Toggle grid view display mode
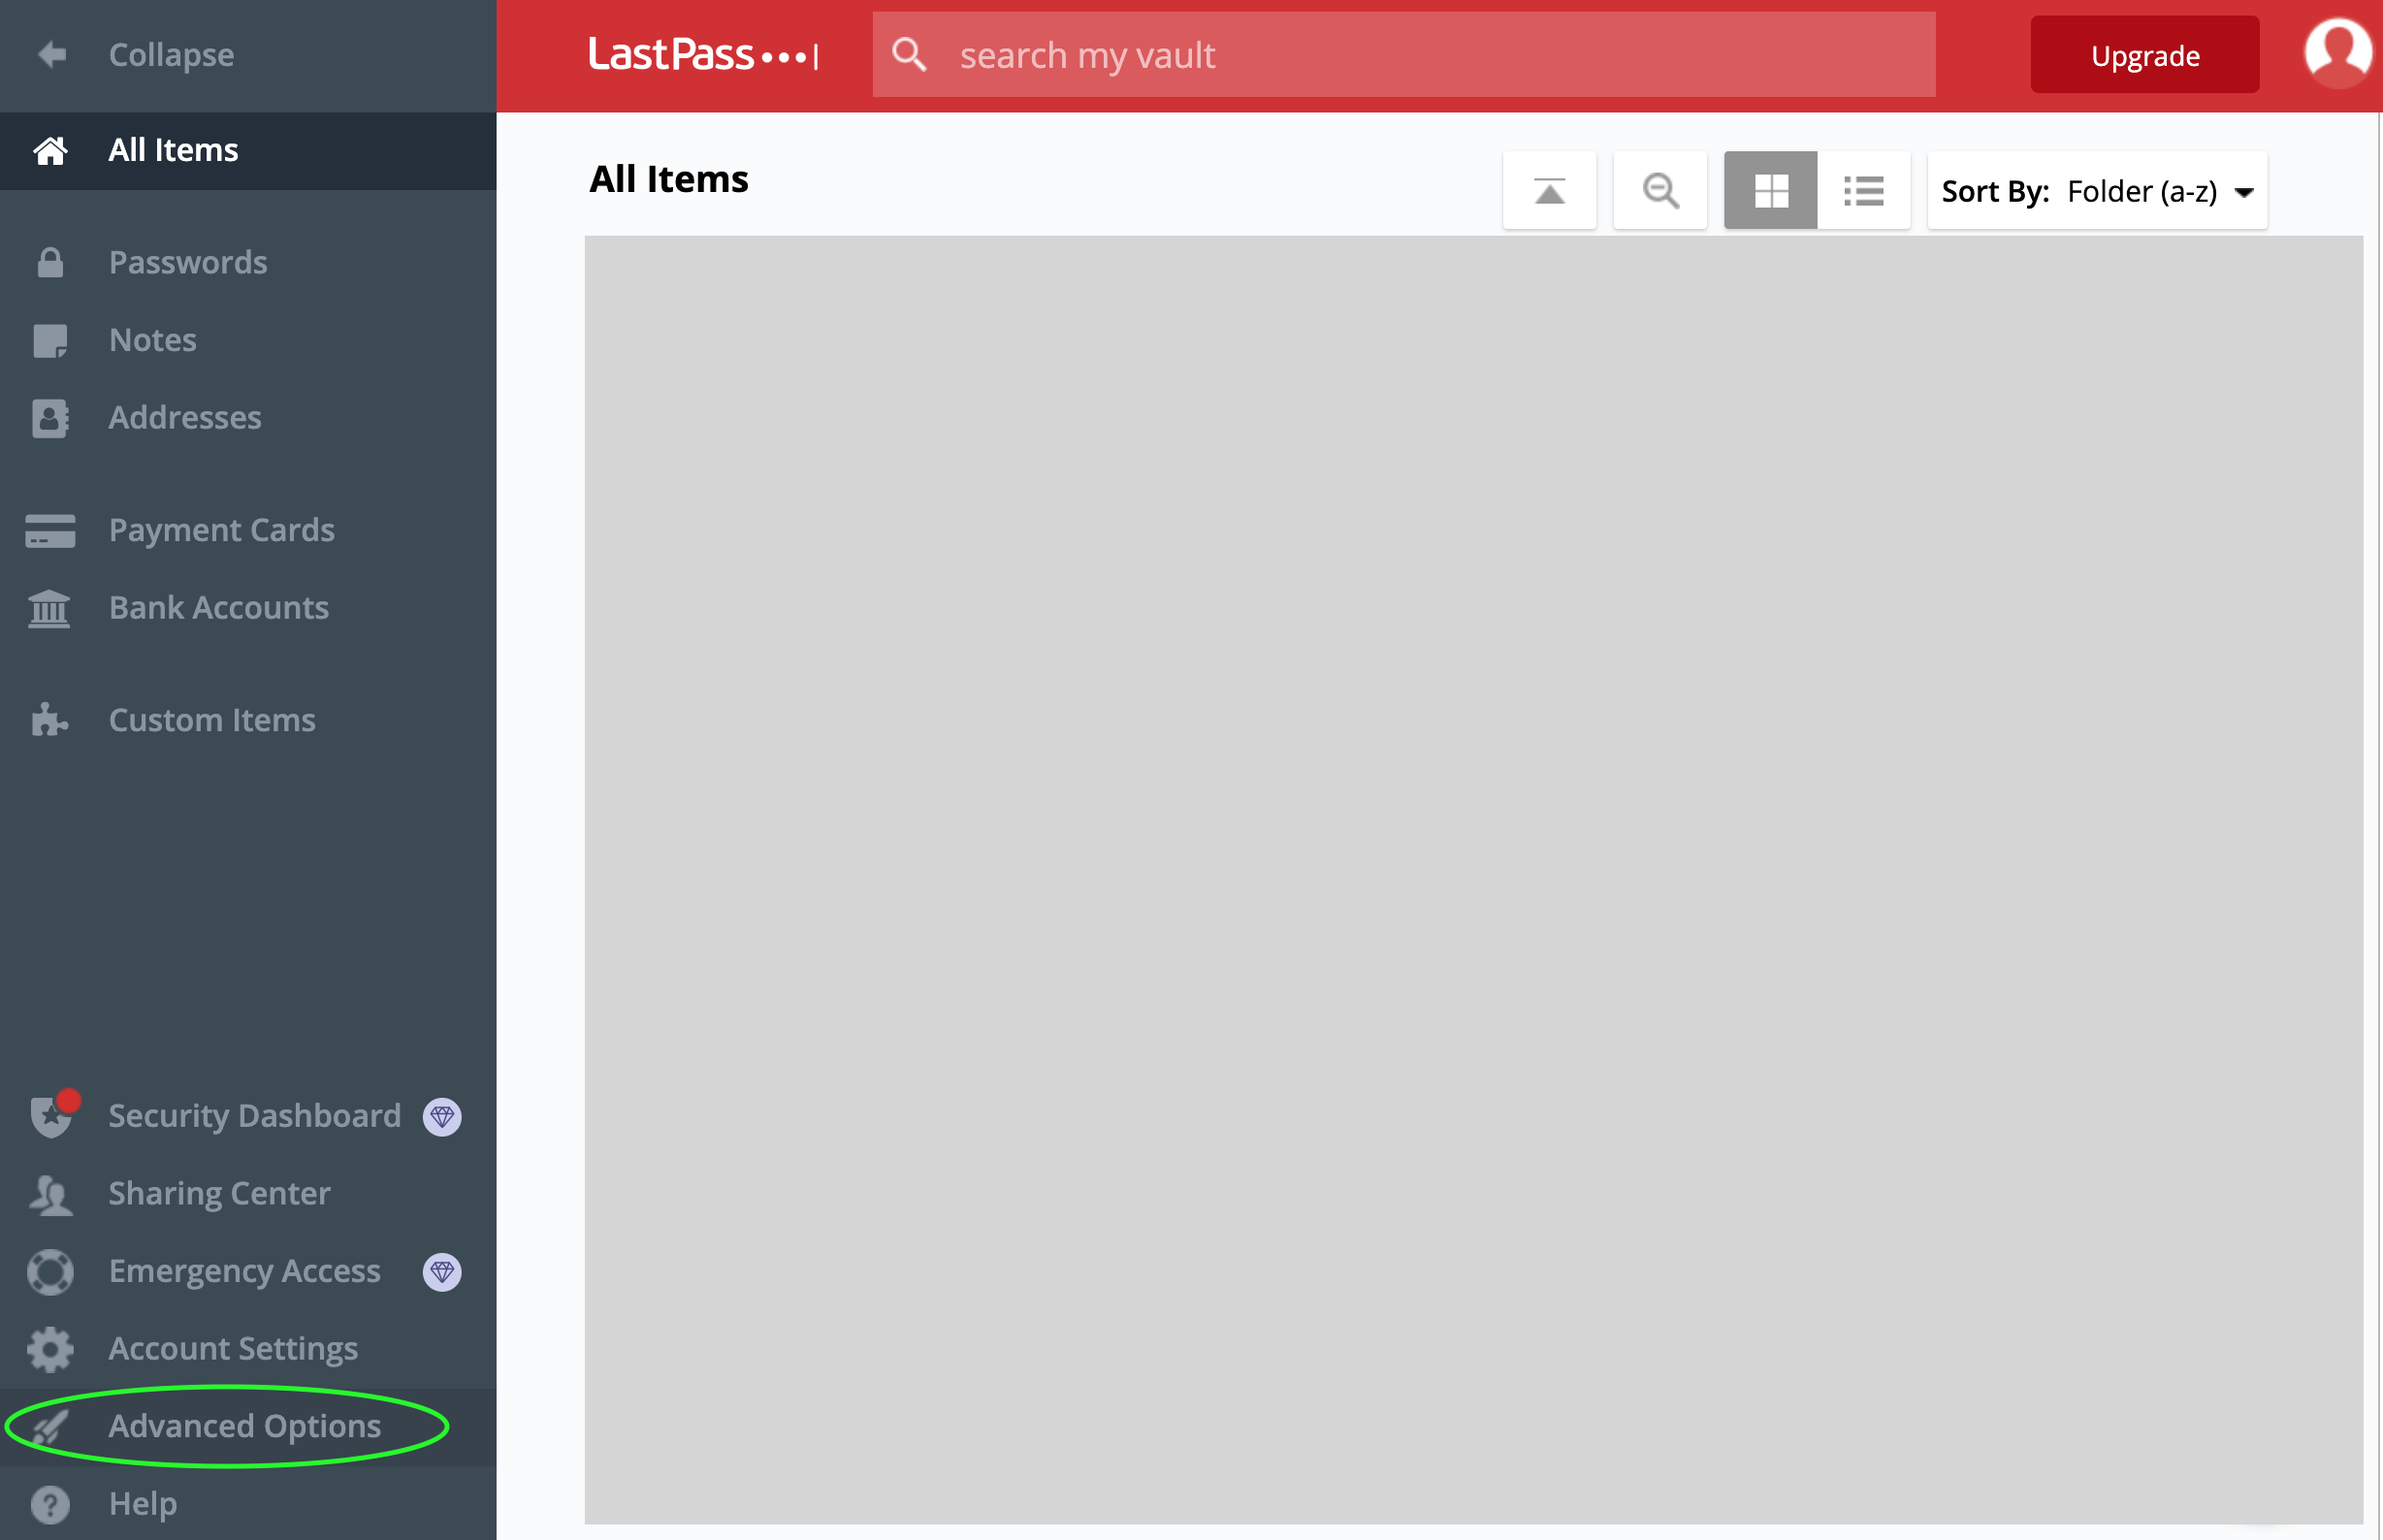Viewport: 2383px width, 1540px height. pos(1772,191)
